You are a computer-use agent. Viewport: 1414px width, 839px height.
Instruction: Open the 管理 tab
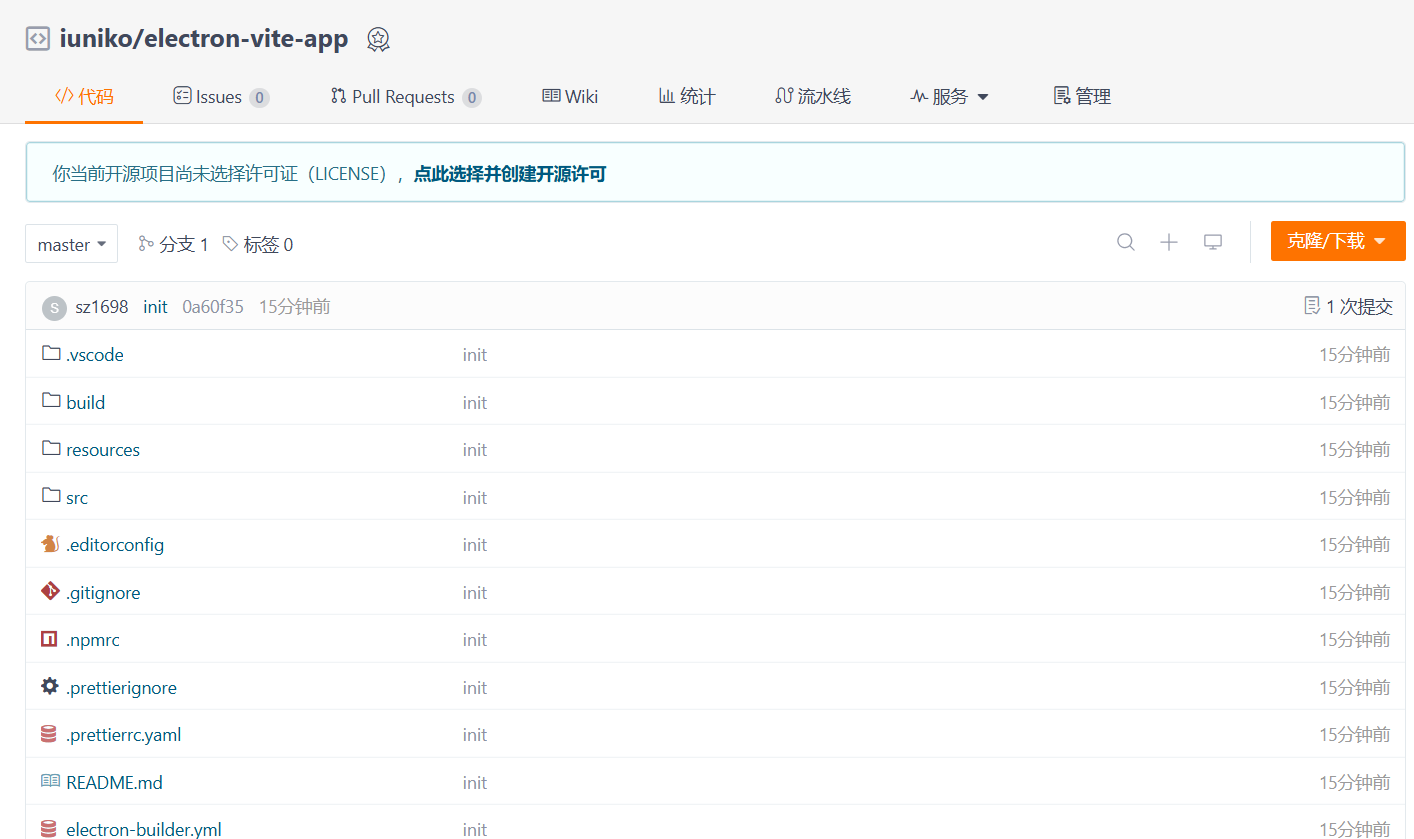(x=1082, y=97)
